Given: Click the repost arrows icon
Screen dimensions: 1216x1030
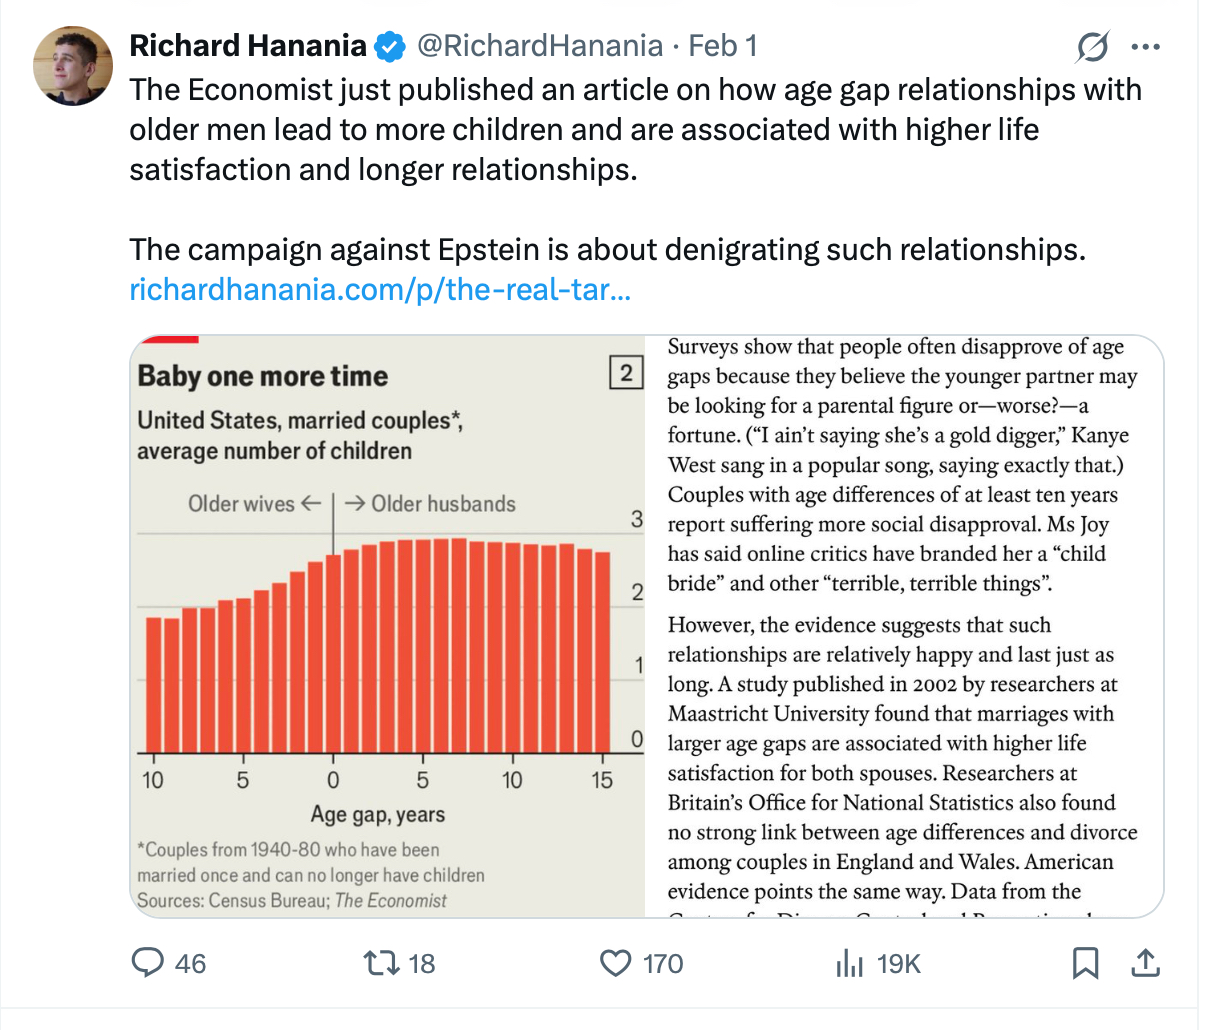Looking at the screenshot, I should 379,963.
